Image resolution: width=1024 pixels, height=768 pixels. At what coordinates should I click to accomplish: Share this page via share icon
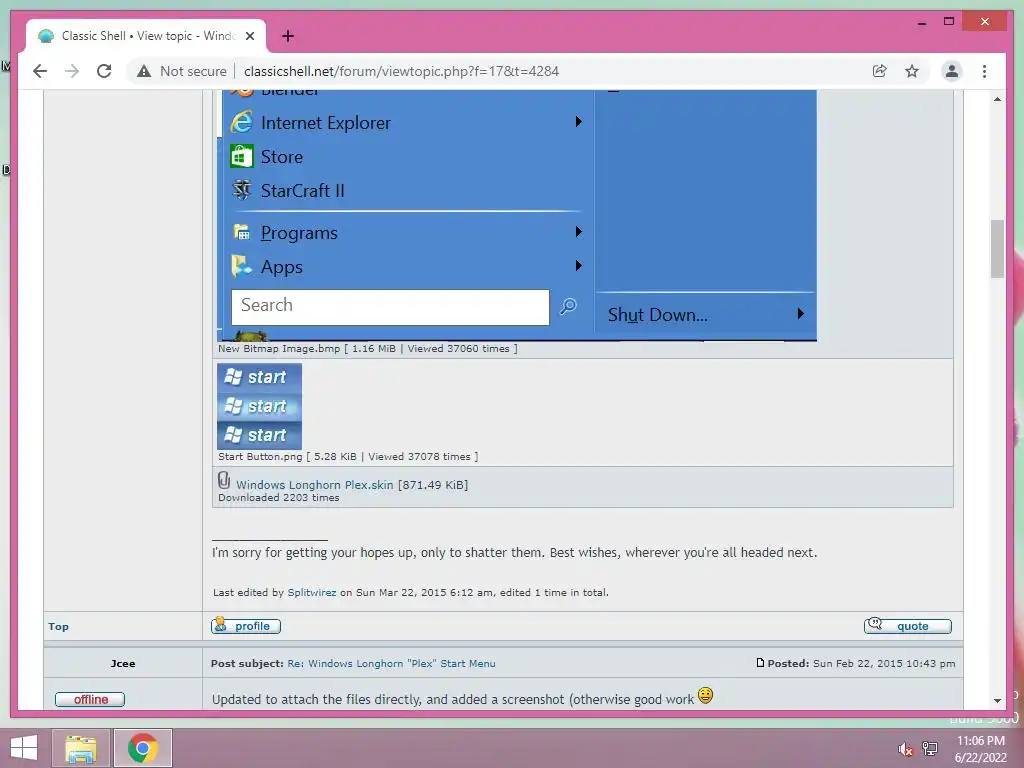pos(880,71)
